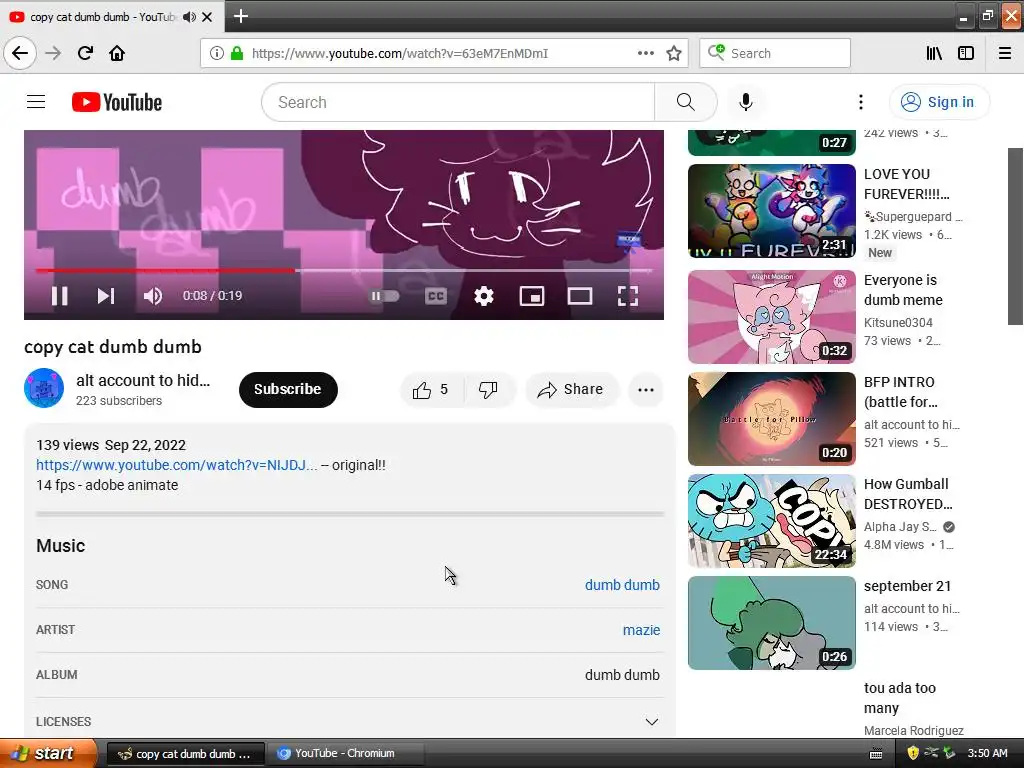Select the copy cat dumb dumb tab

click(111, 17)
